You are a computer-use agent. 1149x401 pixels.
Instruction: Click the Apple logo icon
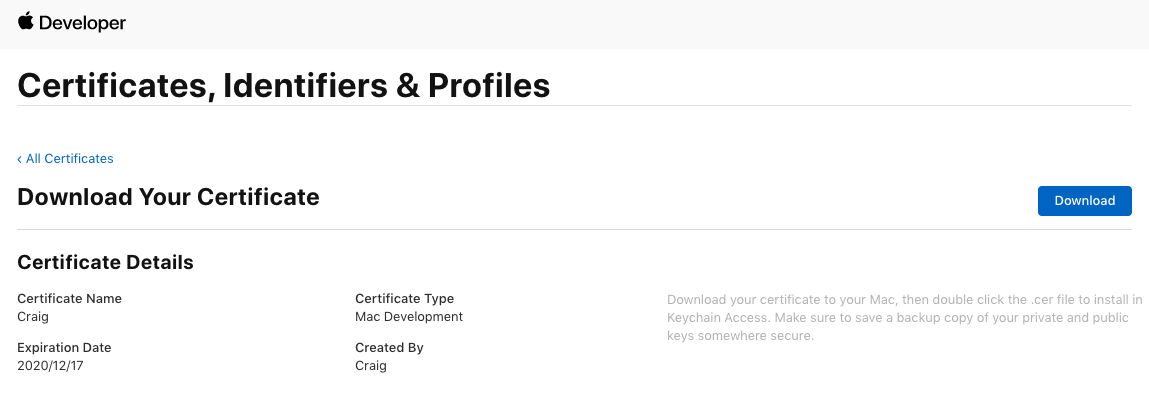[x=26, y=21]
